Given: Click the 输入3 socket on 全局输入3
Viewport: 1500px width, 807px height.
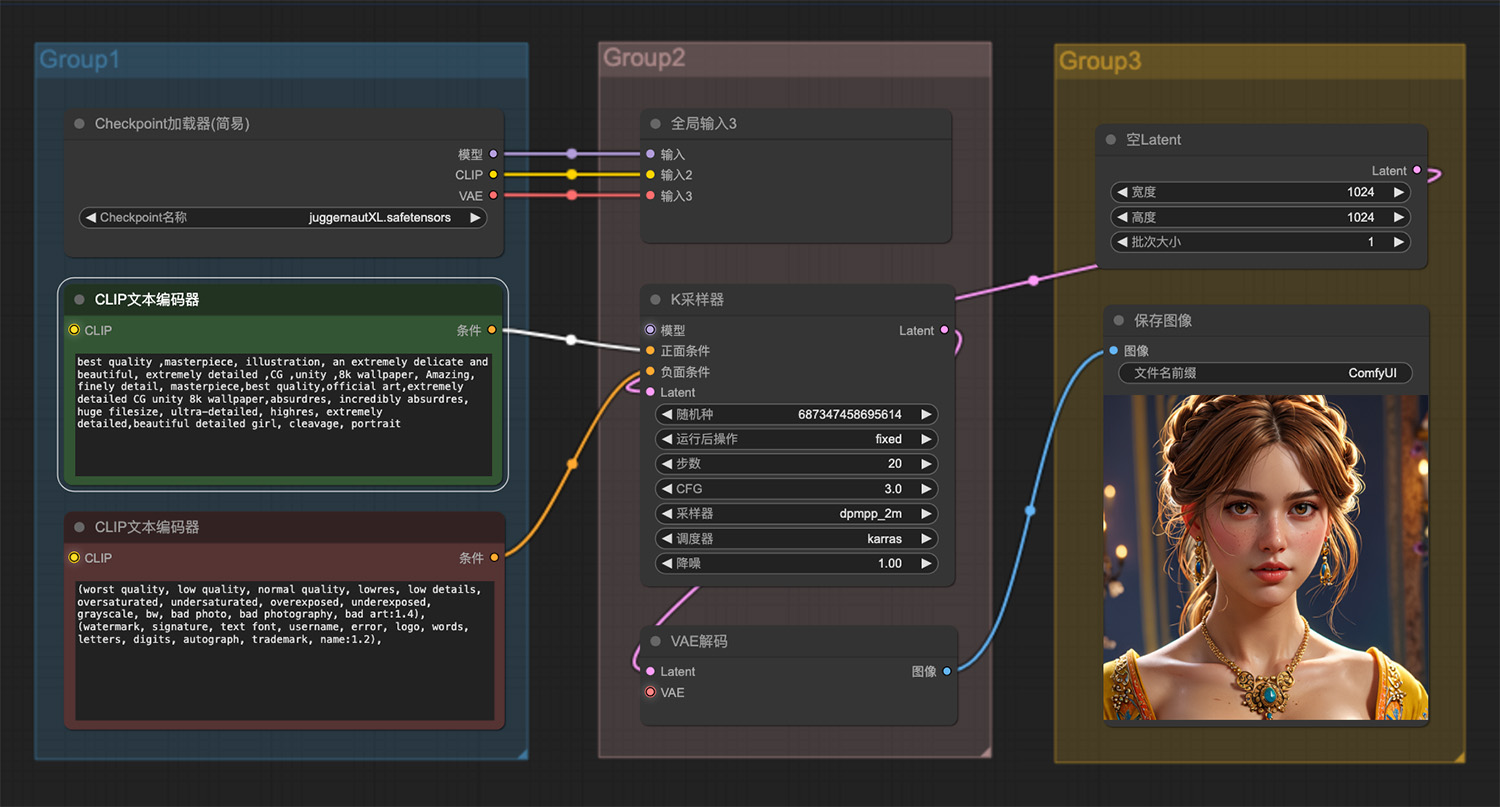Looking at the screenshot, I should point(651,196).
